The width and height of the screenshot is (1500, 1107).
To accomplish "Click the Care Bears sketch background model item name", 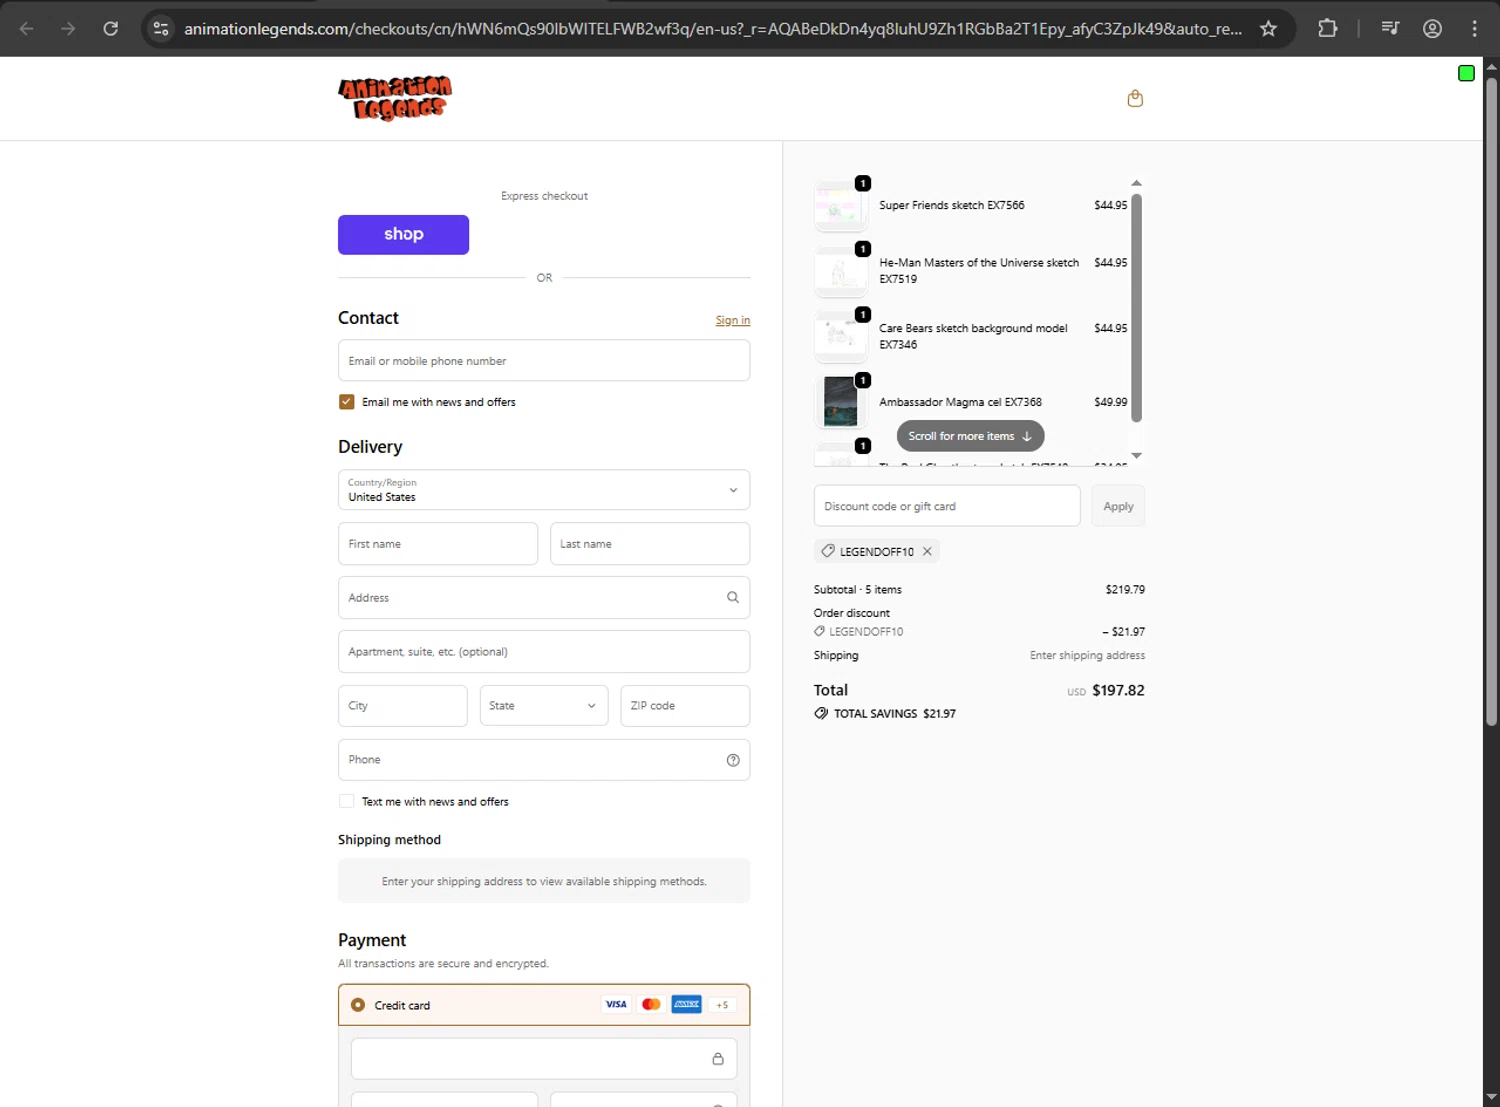I will point(973,336).
